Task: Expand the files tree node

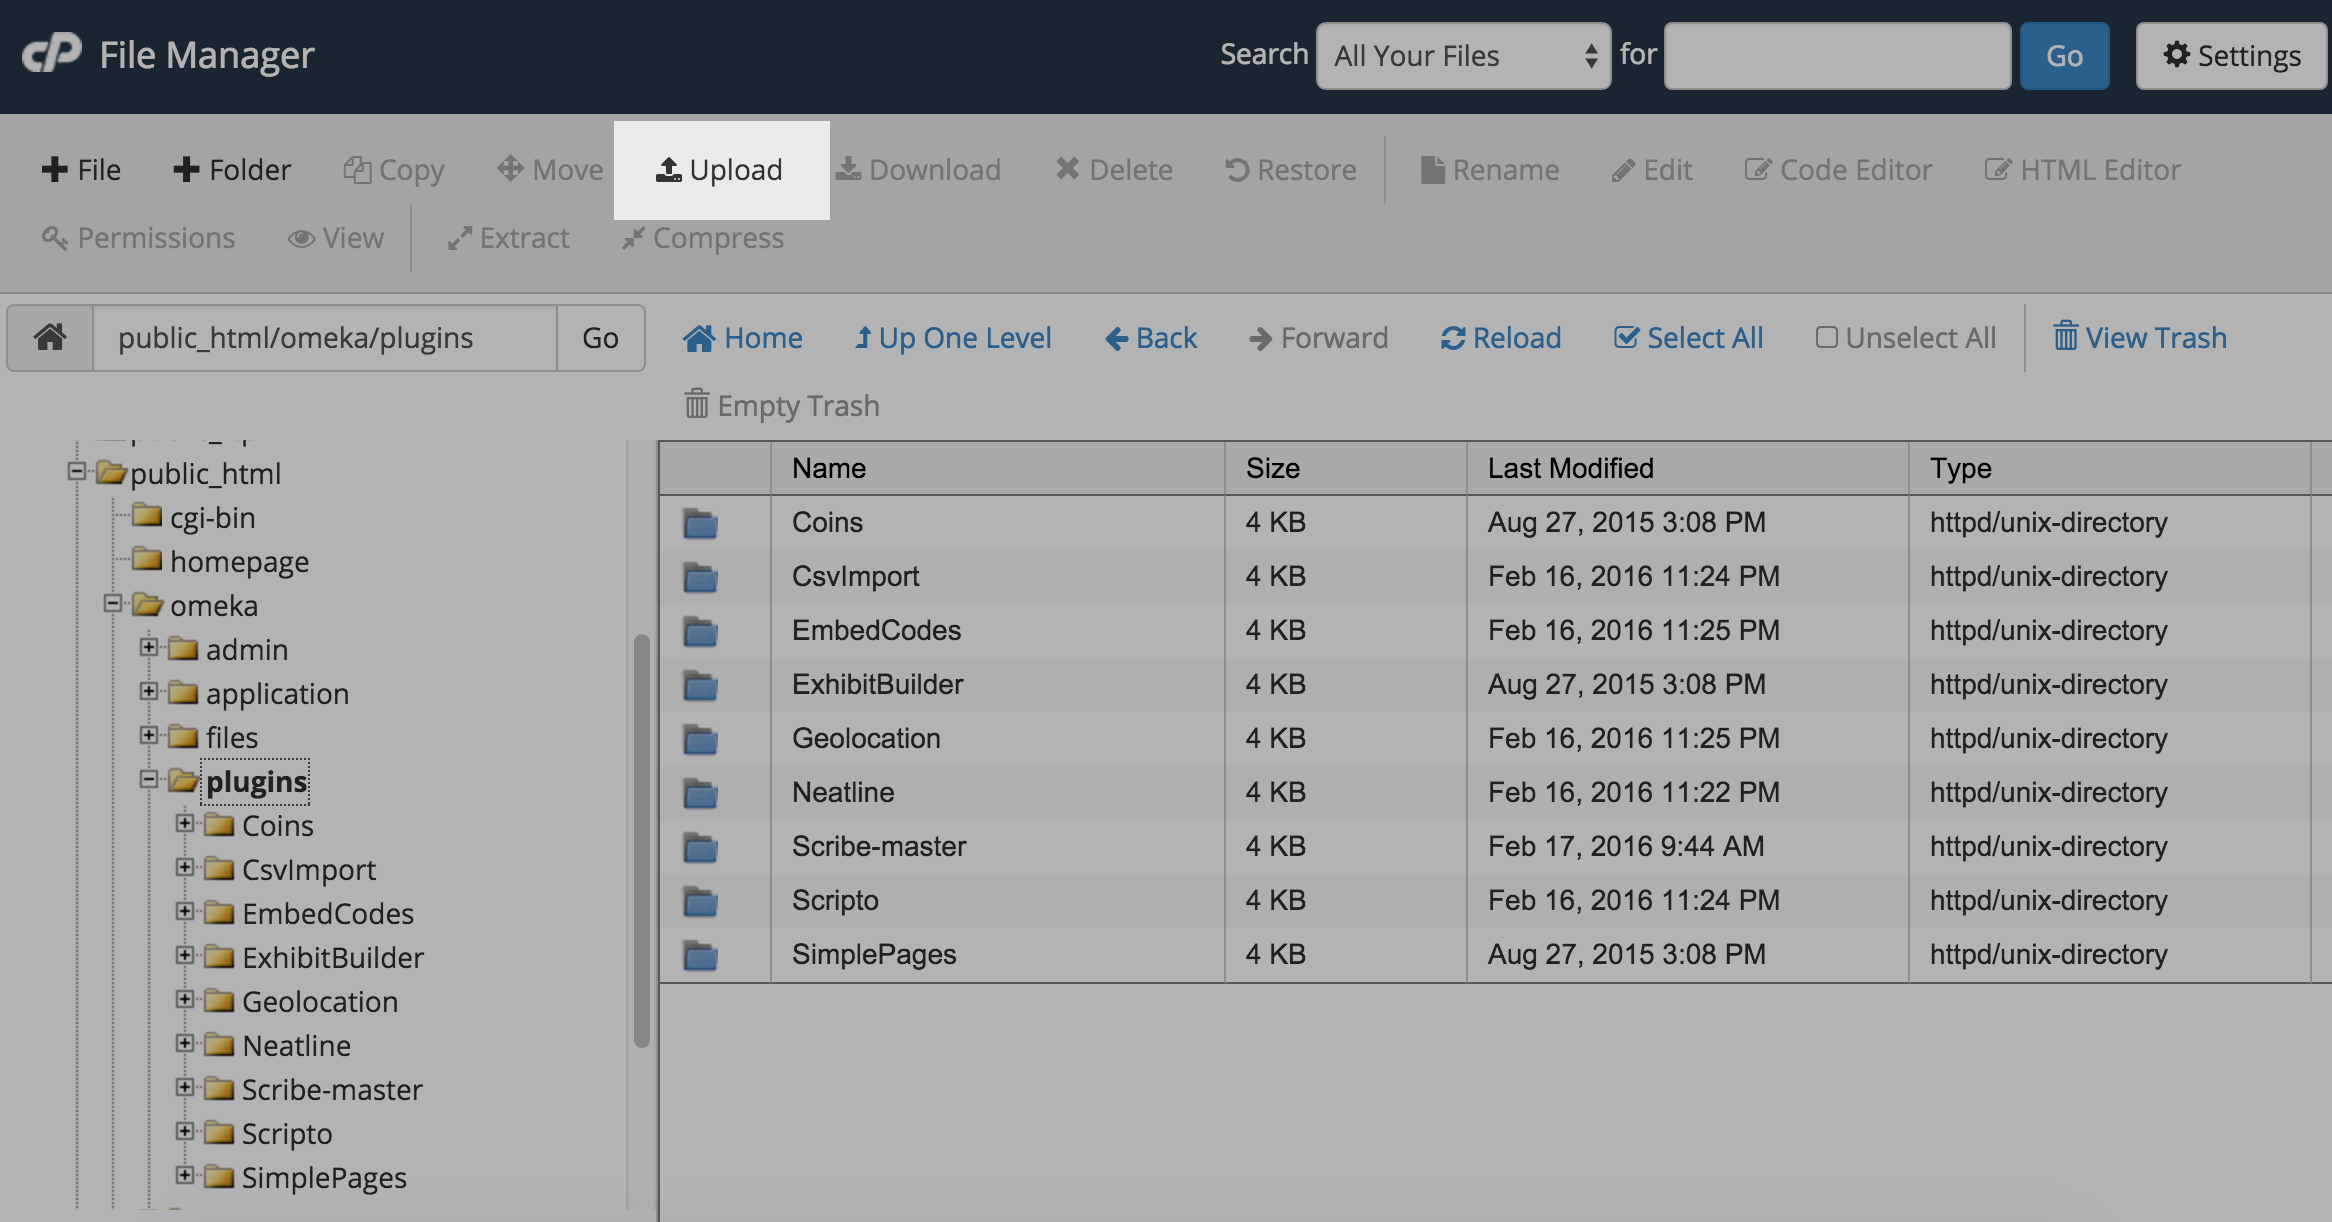Action: point(149,735)
